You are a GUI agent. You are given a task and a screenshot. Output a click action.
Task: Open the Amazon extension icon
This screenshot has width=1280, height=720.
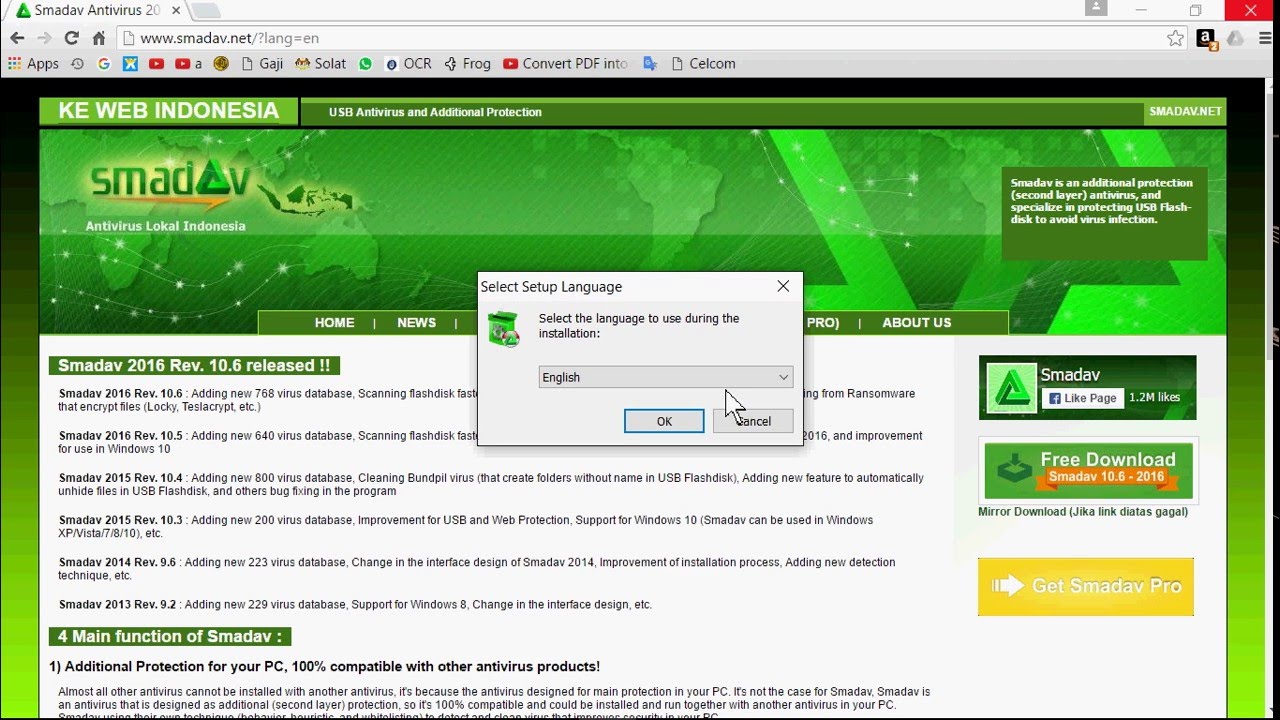pos(1206,39)
